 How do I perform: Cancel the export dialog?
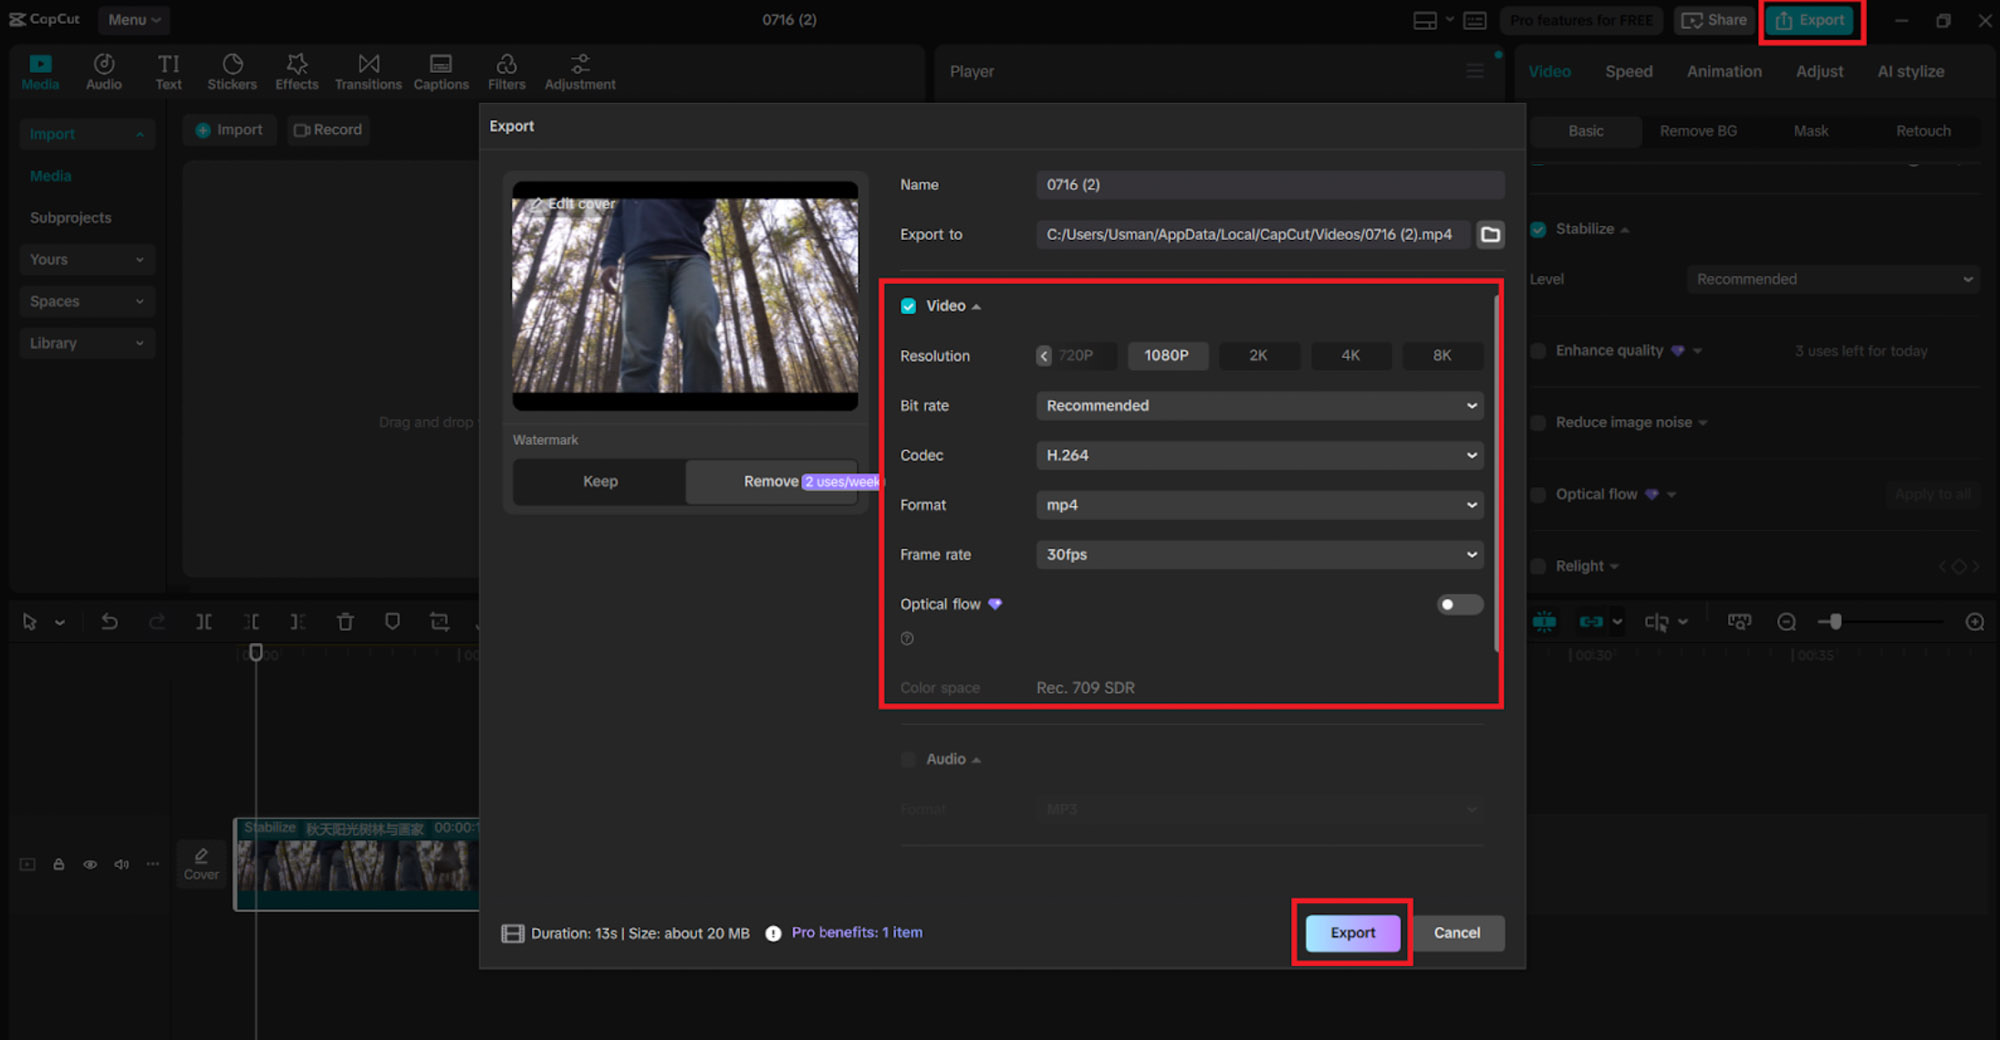(x=1457, y=933)
